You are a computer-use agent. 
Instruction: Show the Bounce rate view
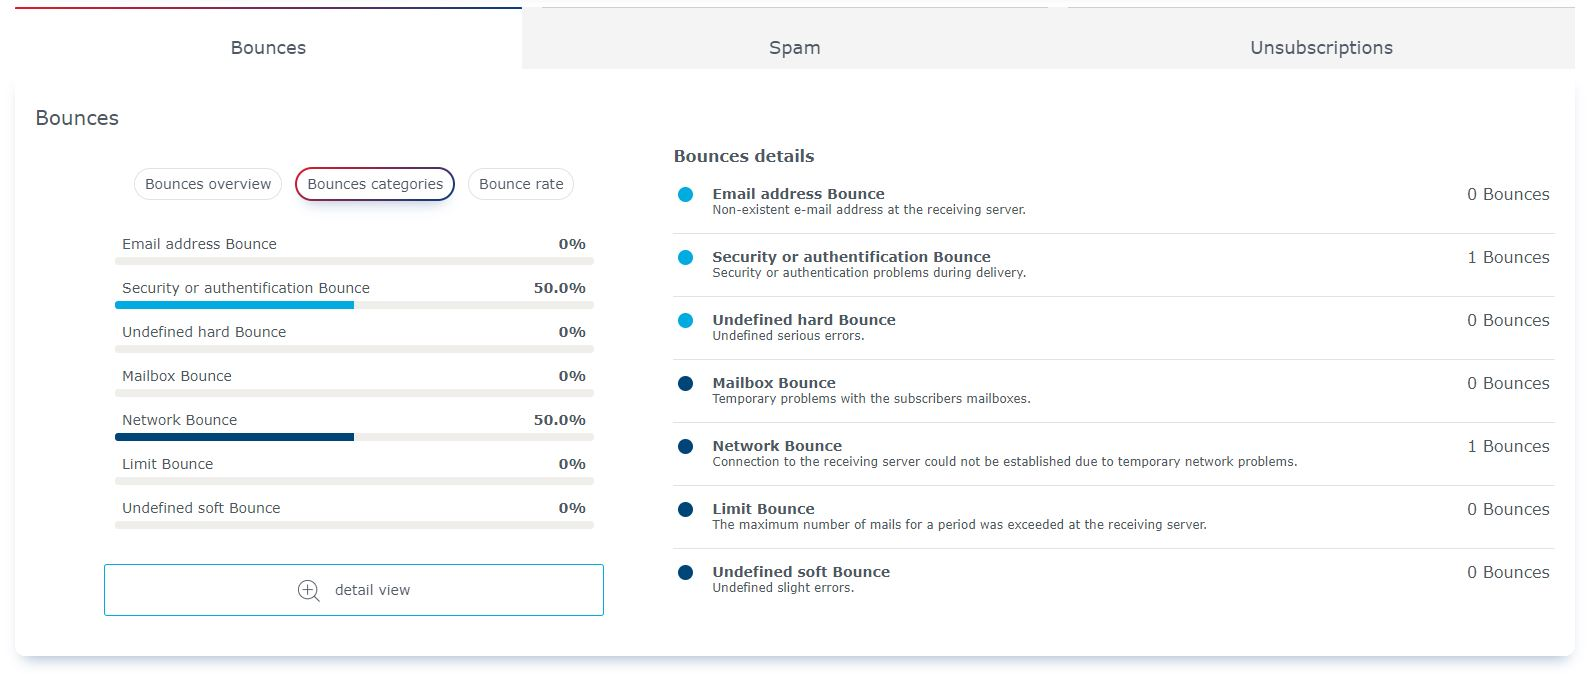coord(521,184)
